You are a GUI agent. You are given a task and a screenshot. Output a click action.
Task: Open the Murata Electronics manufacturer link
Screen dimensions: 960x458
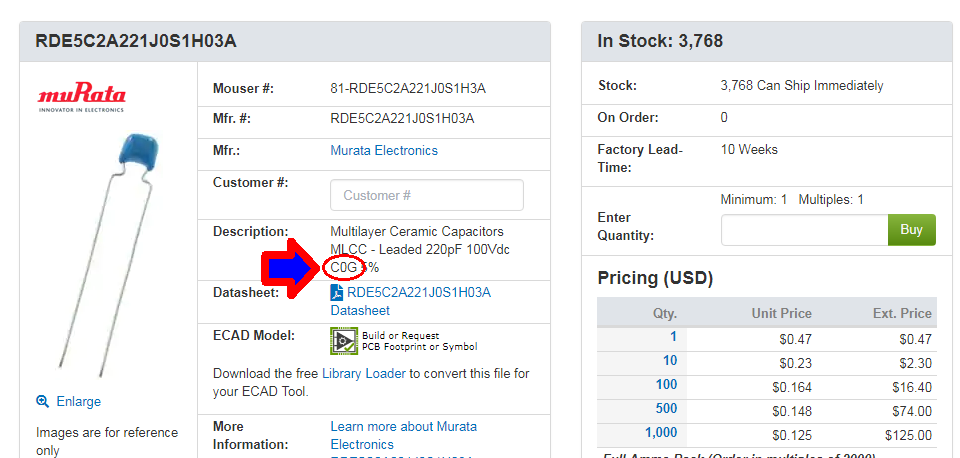click(x=384, y=151)
